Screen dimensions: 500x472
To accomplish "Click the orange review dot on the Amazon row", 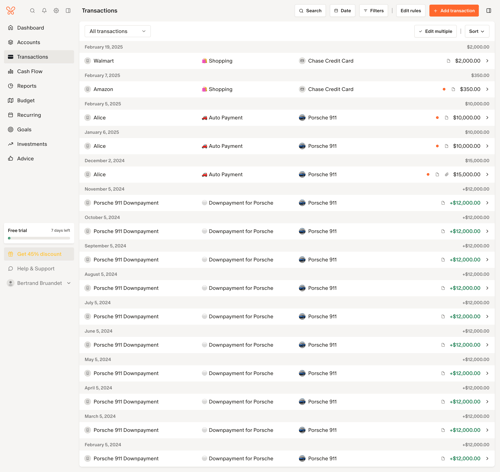I will click(x=444, y=89).
